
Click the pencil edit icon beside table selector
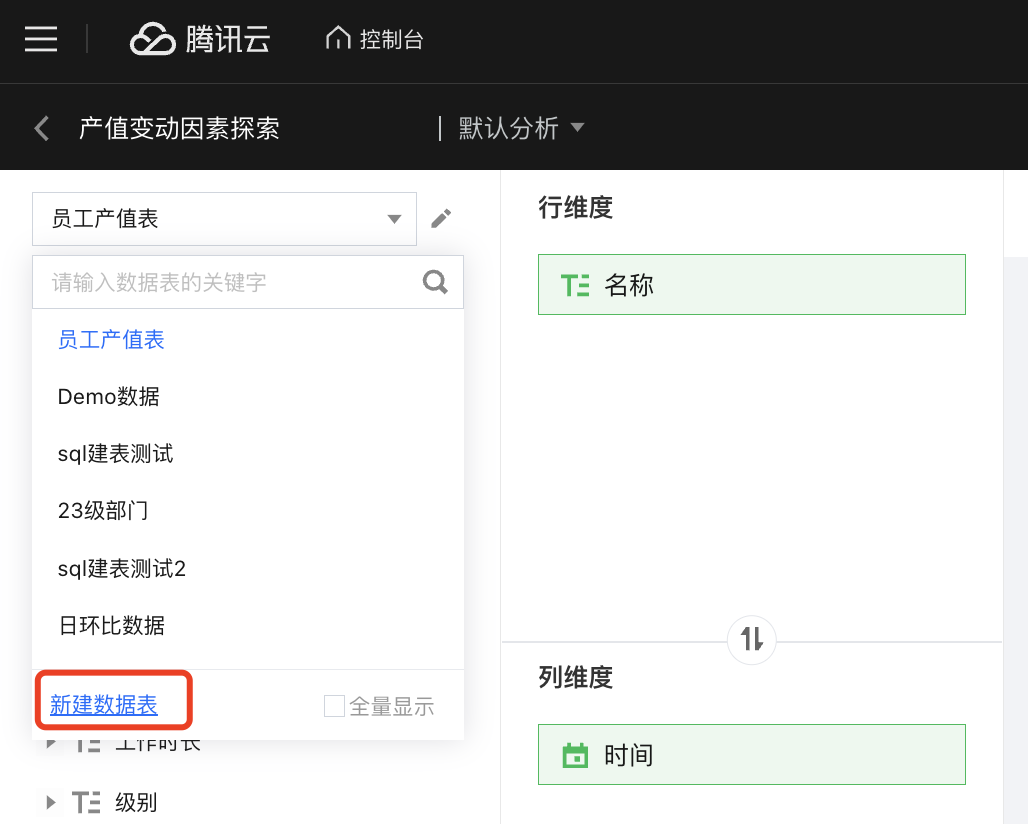[x=441, y=218]
